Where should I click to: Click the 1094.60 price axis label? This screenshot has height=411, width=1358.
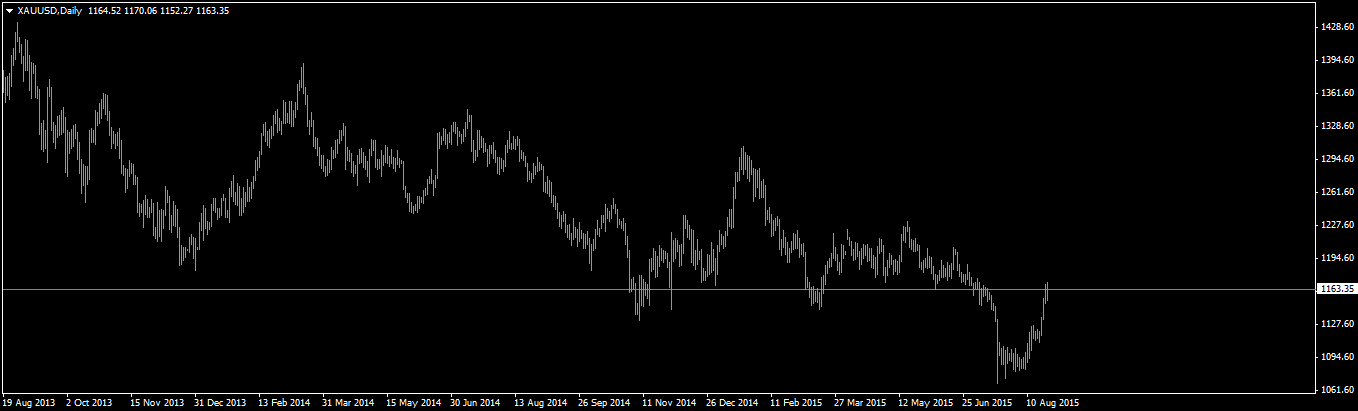click(x=1337, y=357)
